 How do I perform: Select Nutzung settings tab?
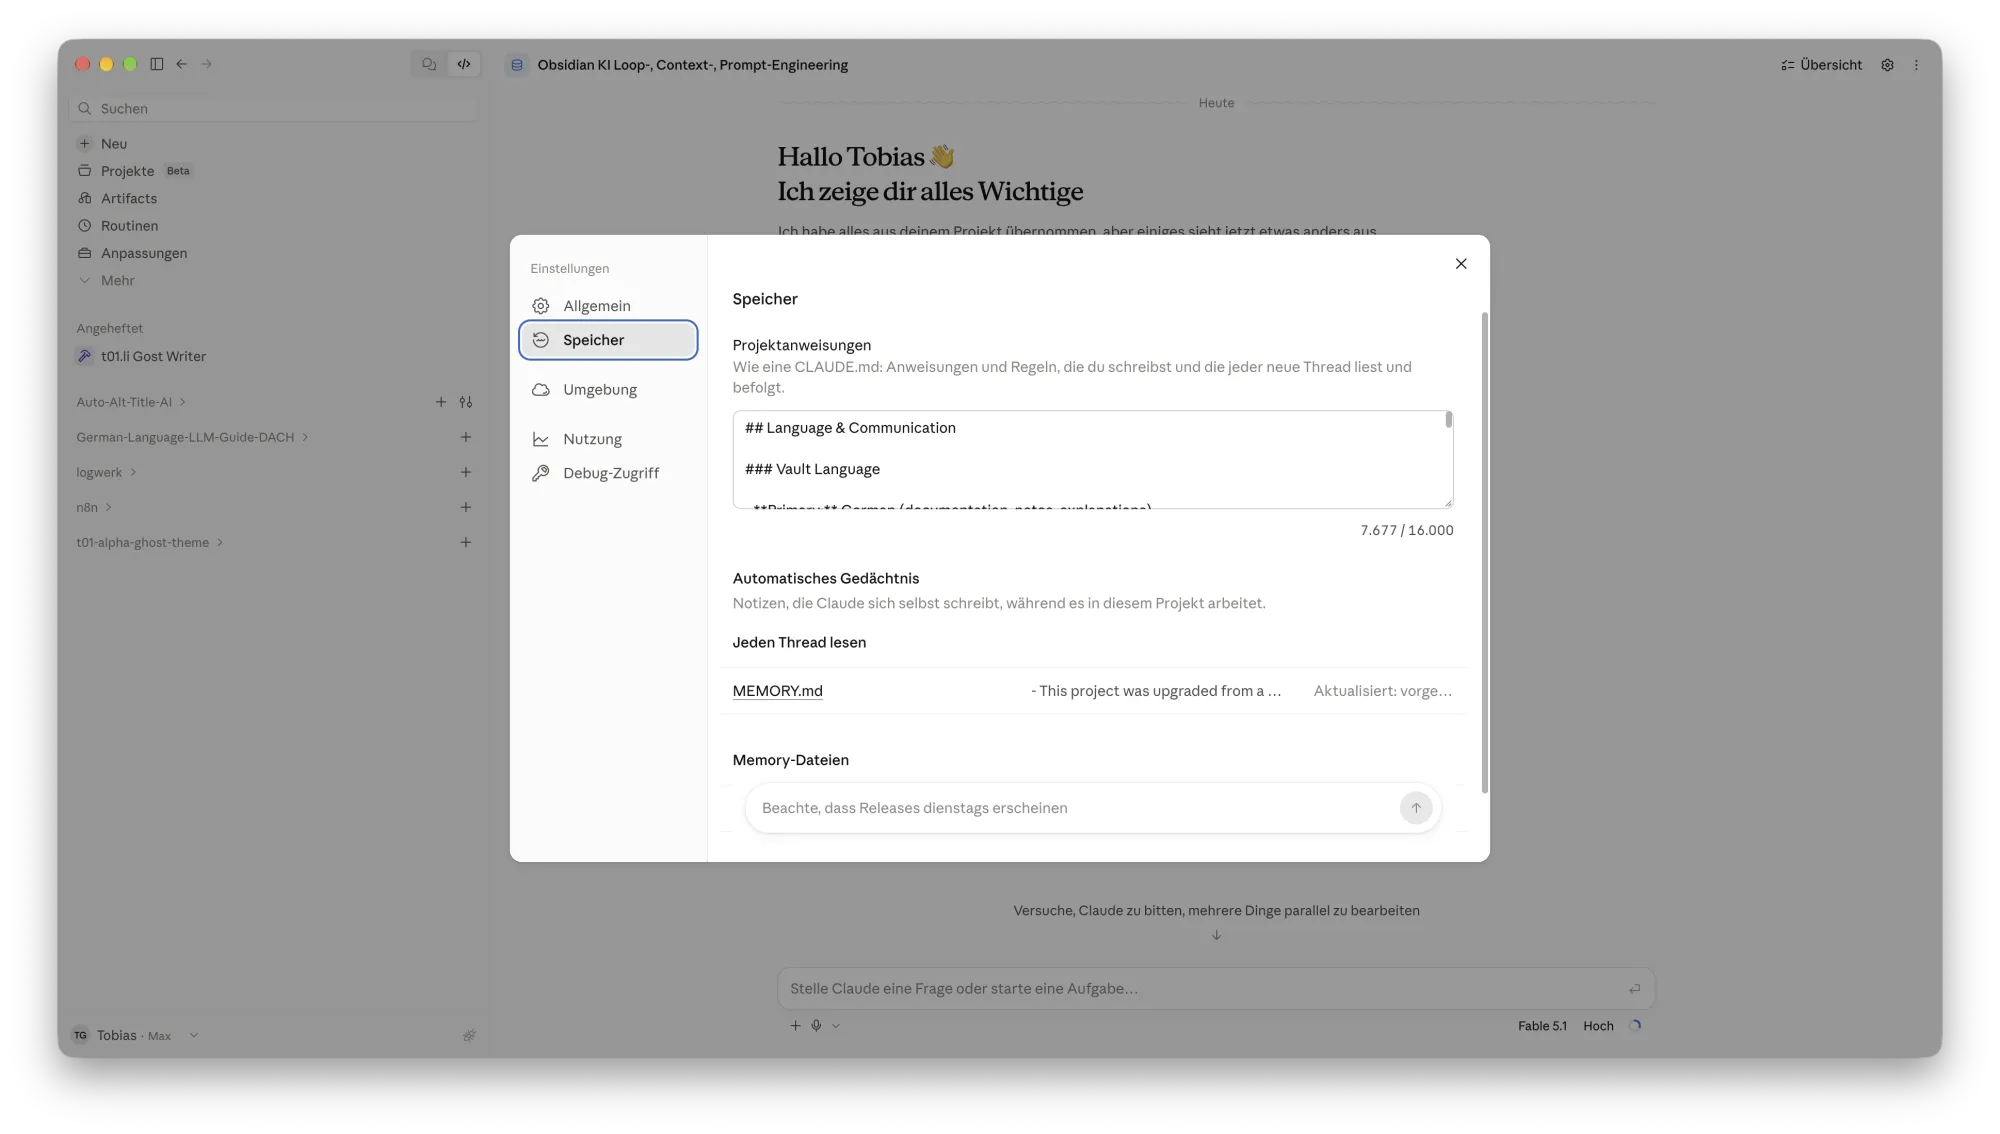pyautogui.click(x=608, y=439)
